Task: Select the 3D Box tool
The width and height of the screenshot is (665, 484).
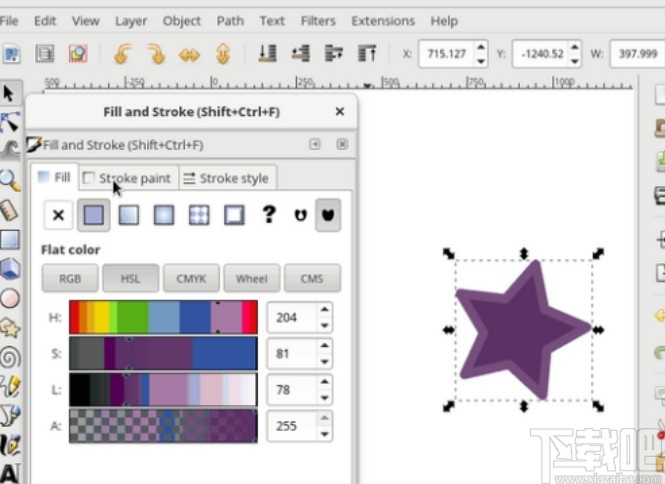Action: [x=9, y=268]
